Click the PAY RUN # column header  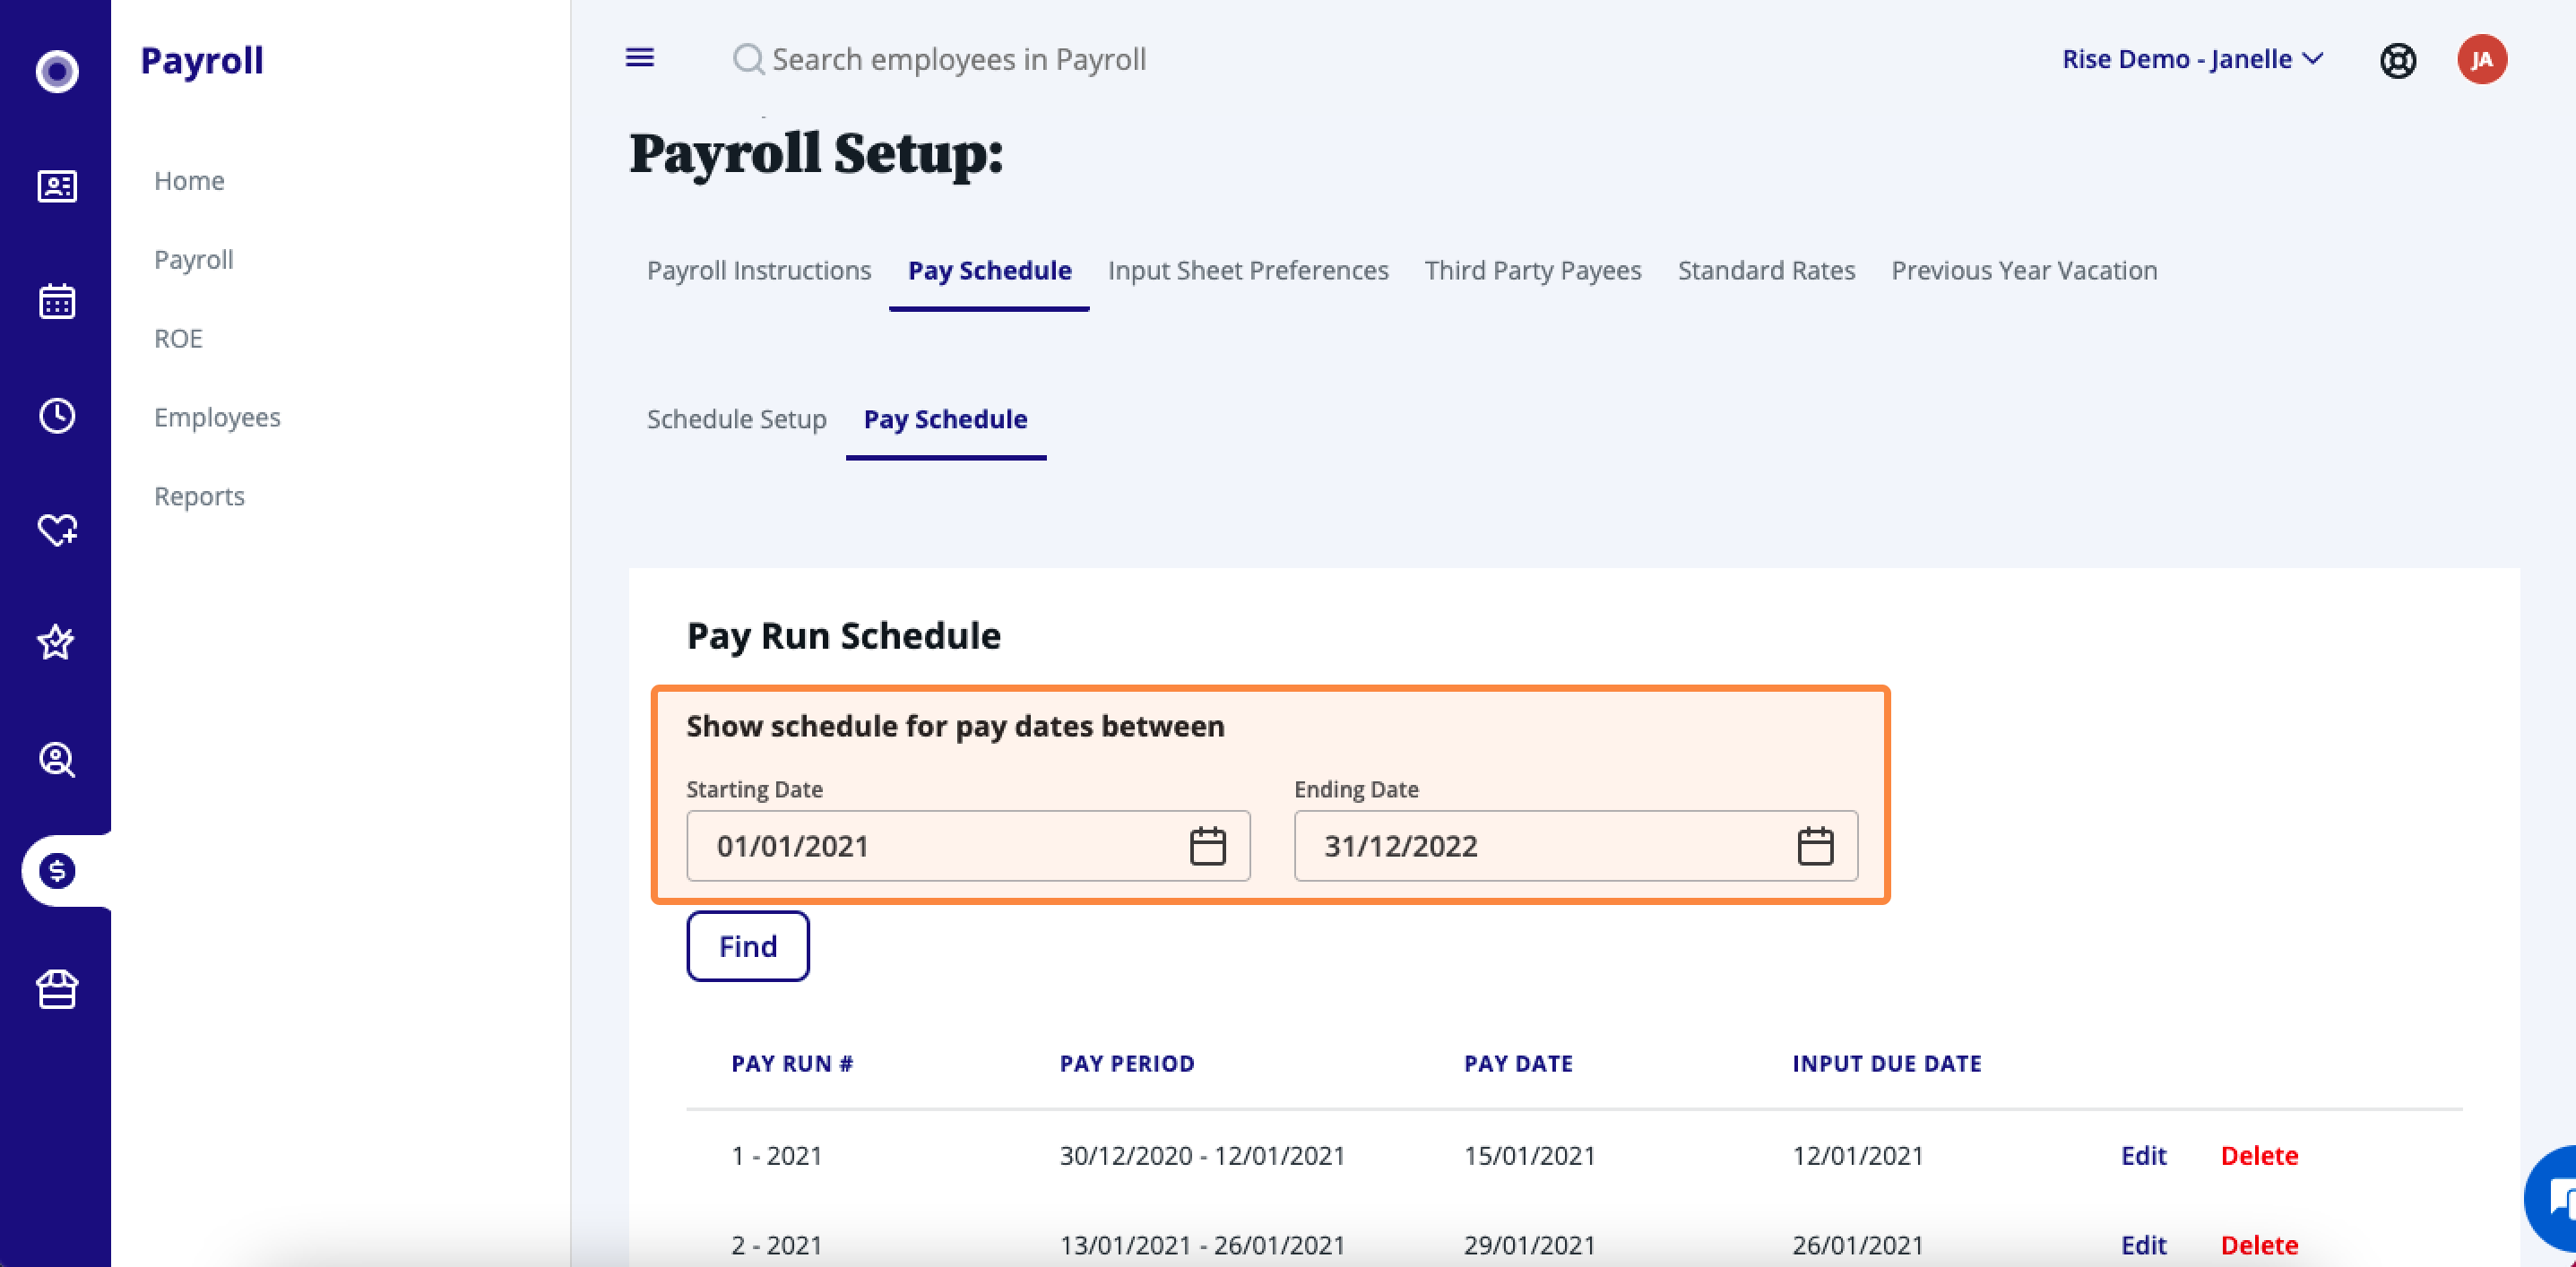792,1064
